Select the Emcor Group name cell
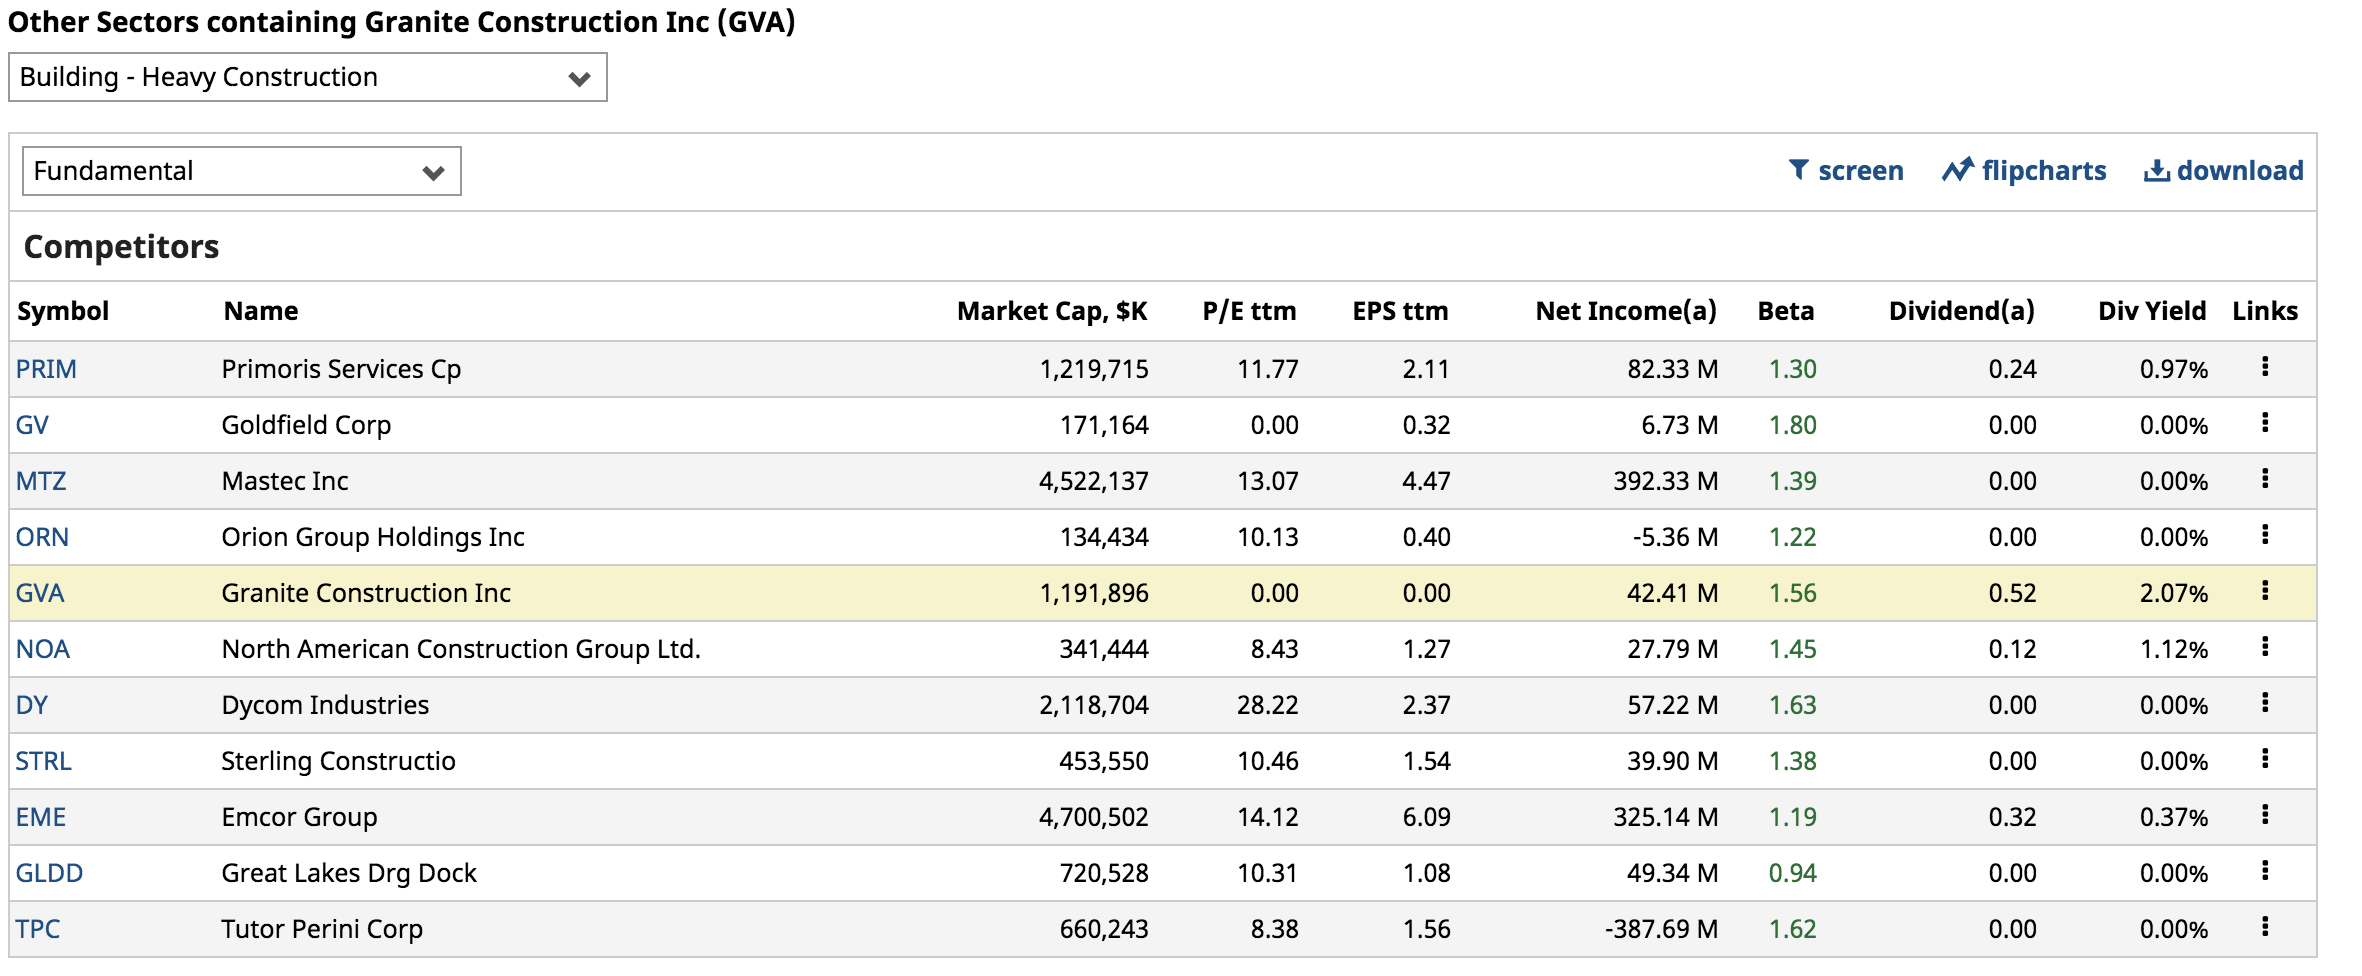This screenshot has width=2362, height=976. point(299,817)
